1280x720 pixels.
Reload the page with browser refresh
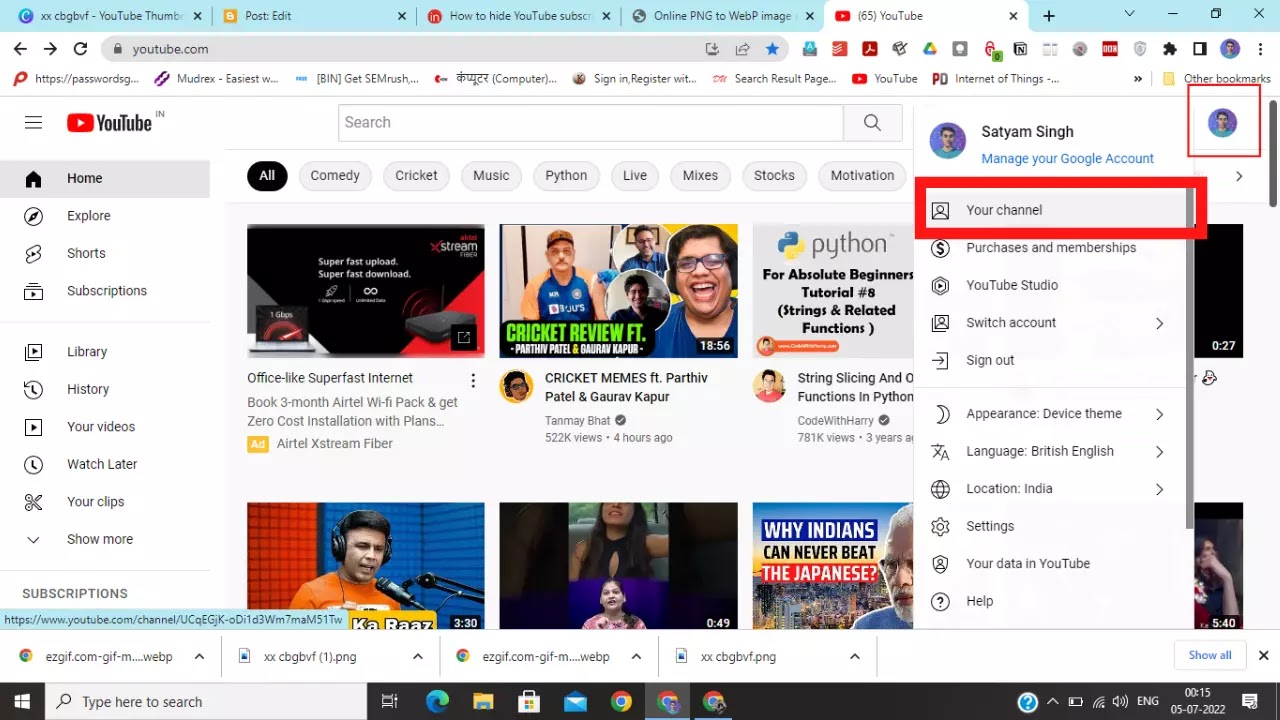click(x=81, y=49)
